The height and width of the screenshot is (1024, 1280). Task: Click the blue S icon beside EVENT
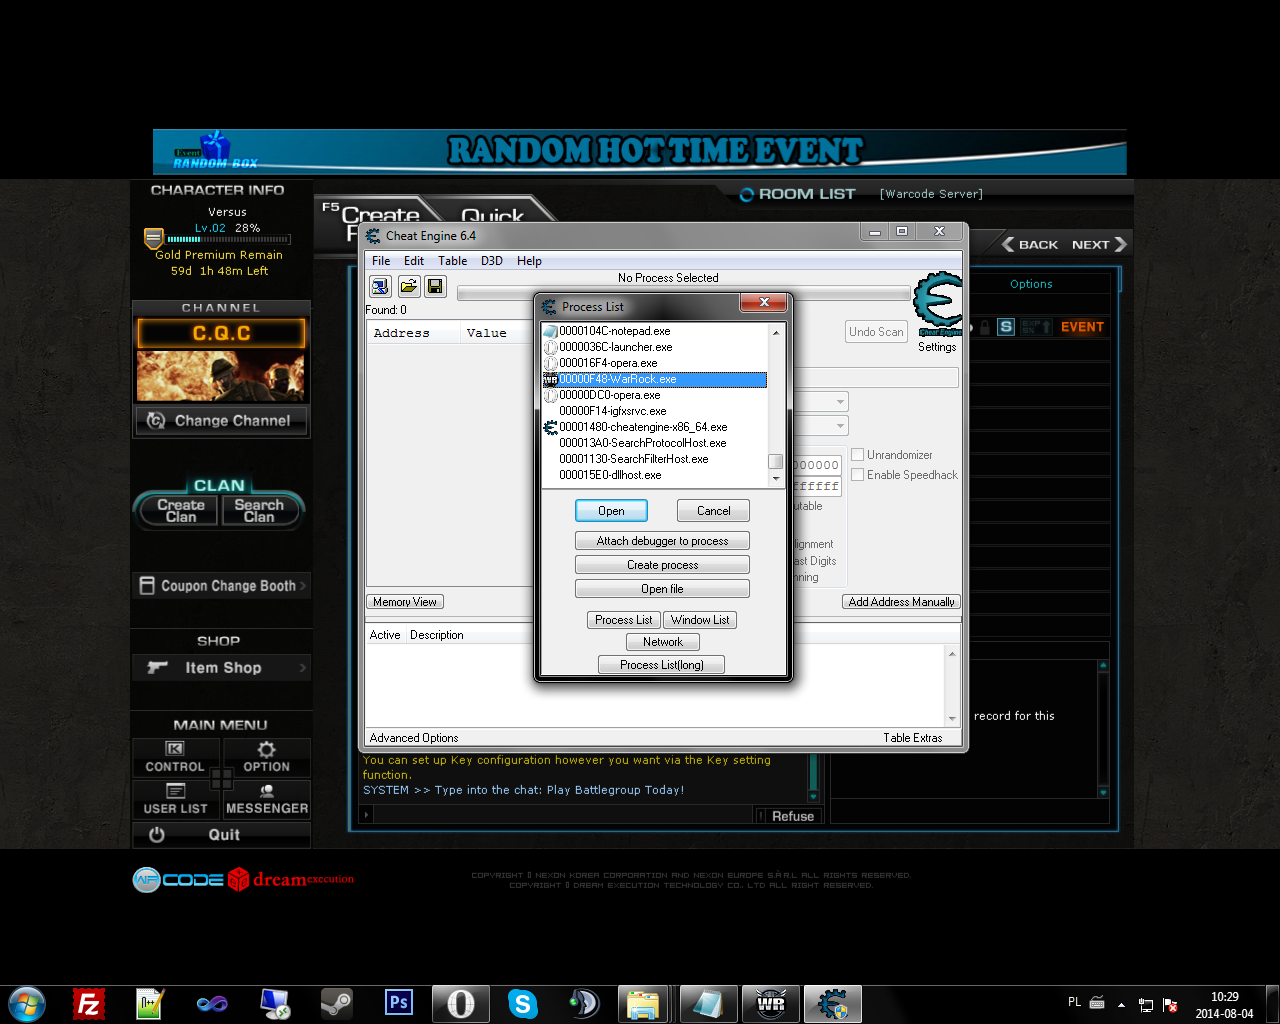coord(1006,327)
